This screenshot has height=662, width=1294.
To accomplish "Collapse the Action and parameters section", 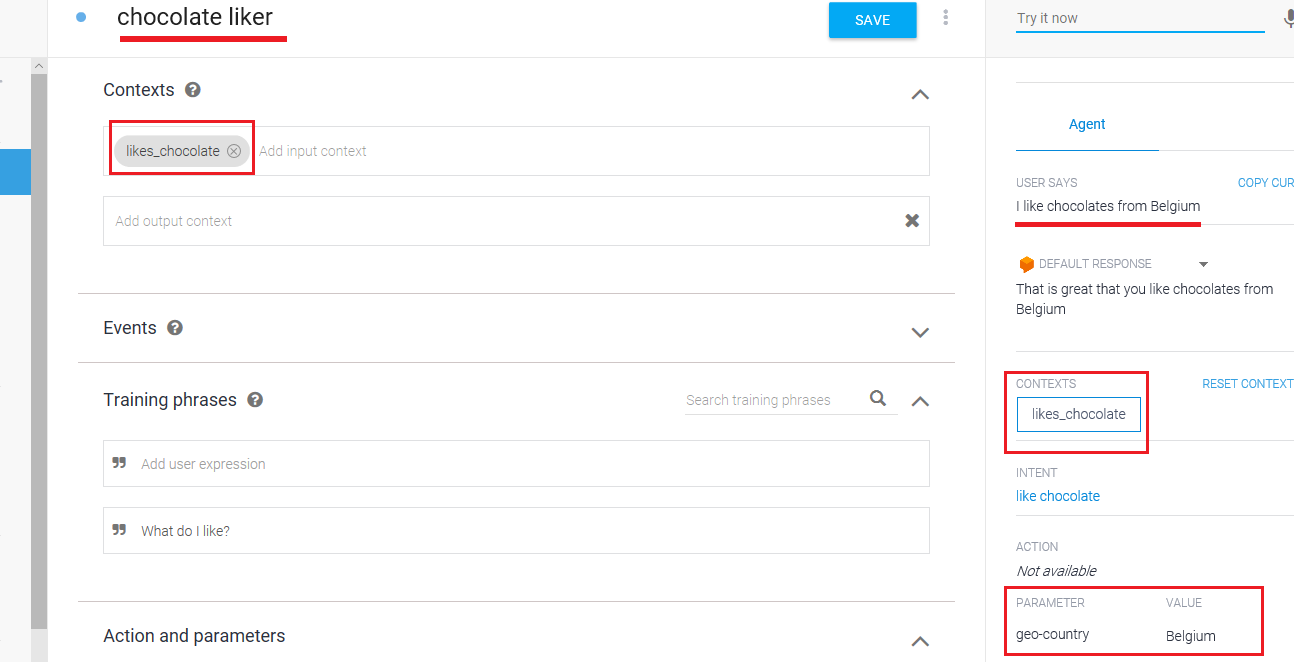I will tap(920, 641).
